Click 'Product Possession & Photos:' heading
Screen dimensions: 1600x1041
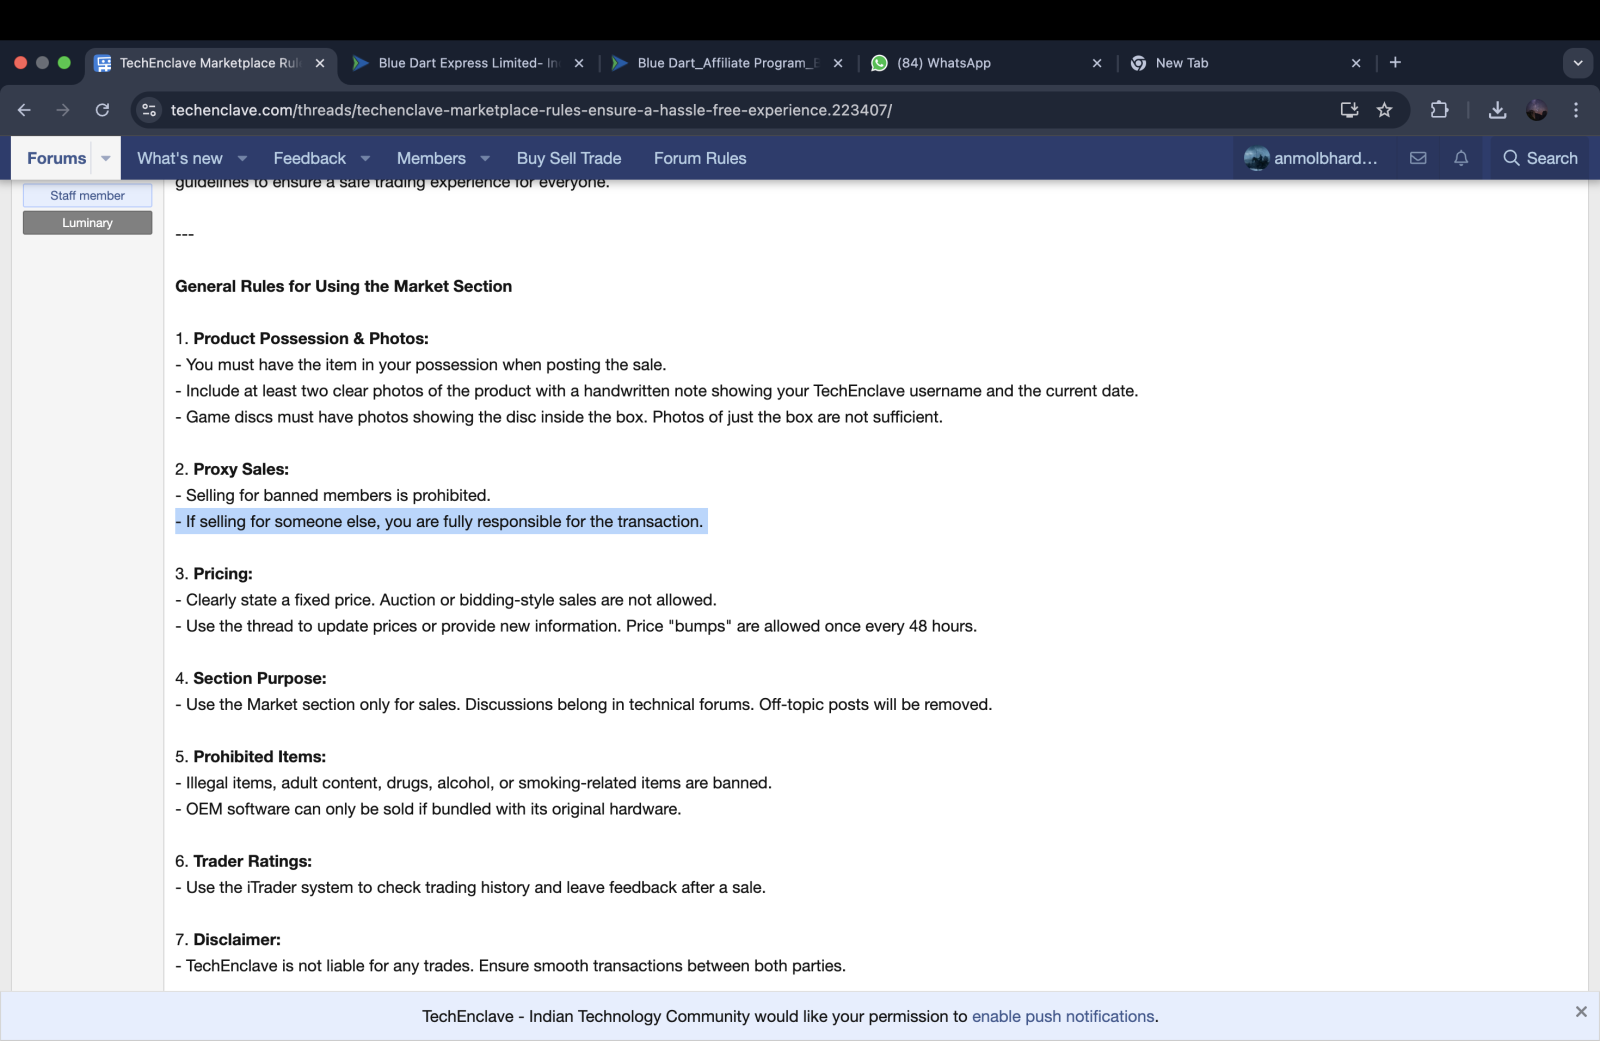(x=311, y=338)
